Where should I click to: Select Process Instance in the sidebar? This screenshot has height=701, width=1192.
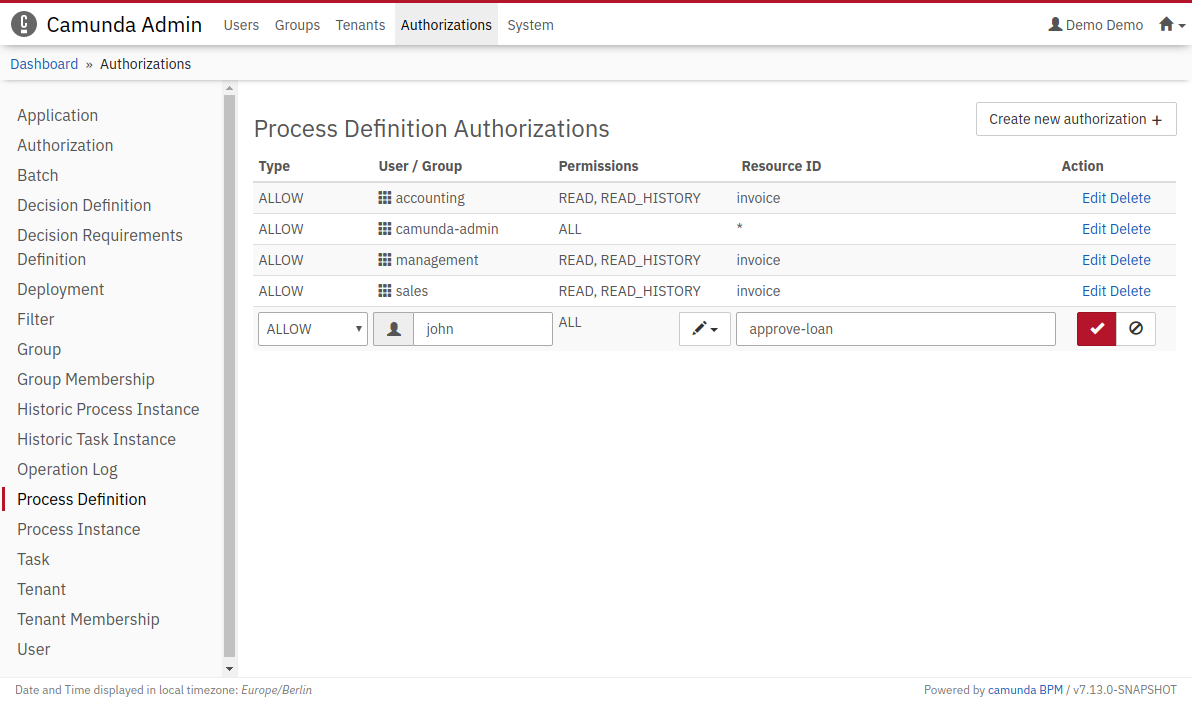tap(79, 529)
